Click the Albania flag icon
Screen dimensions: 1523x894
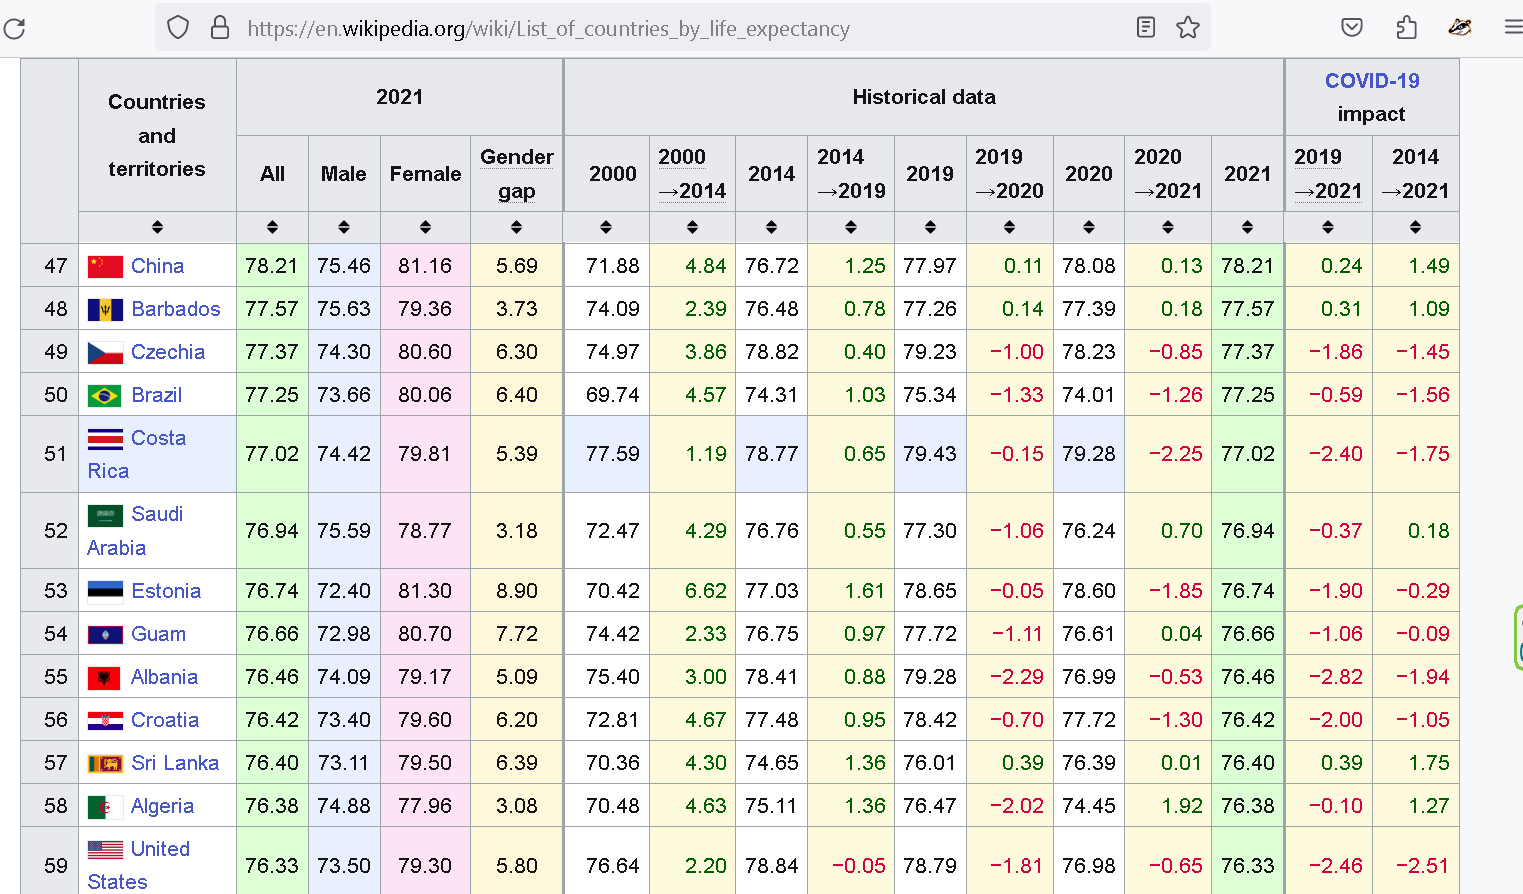[x=105, y=677]
